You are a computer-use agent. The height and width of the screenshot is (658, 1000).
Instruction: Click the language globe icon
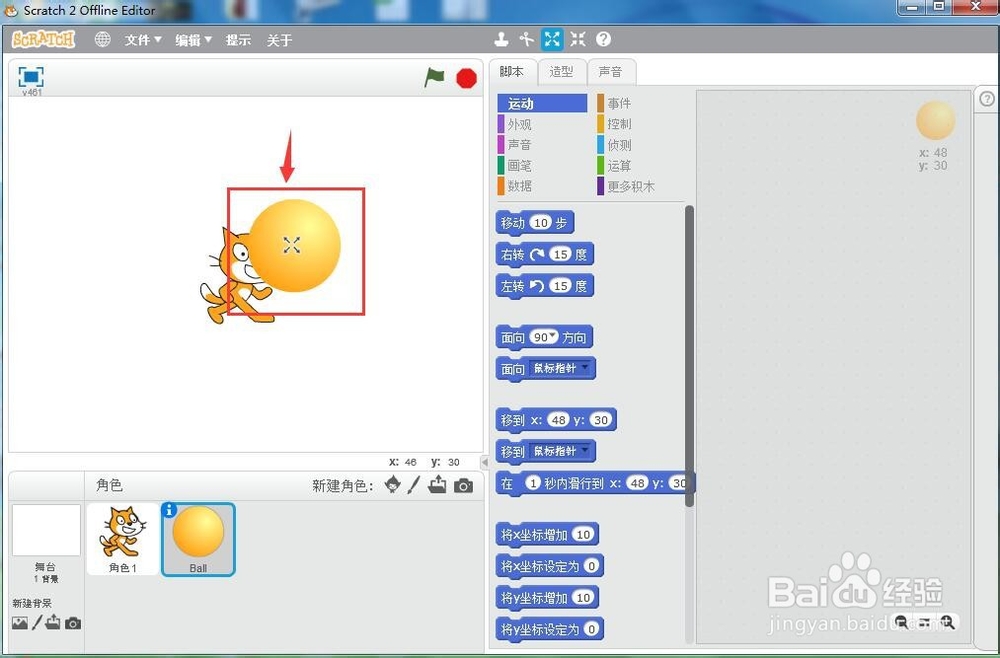click(x=102, y=40)
